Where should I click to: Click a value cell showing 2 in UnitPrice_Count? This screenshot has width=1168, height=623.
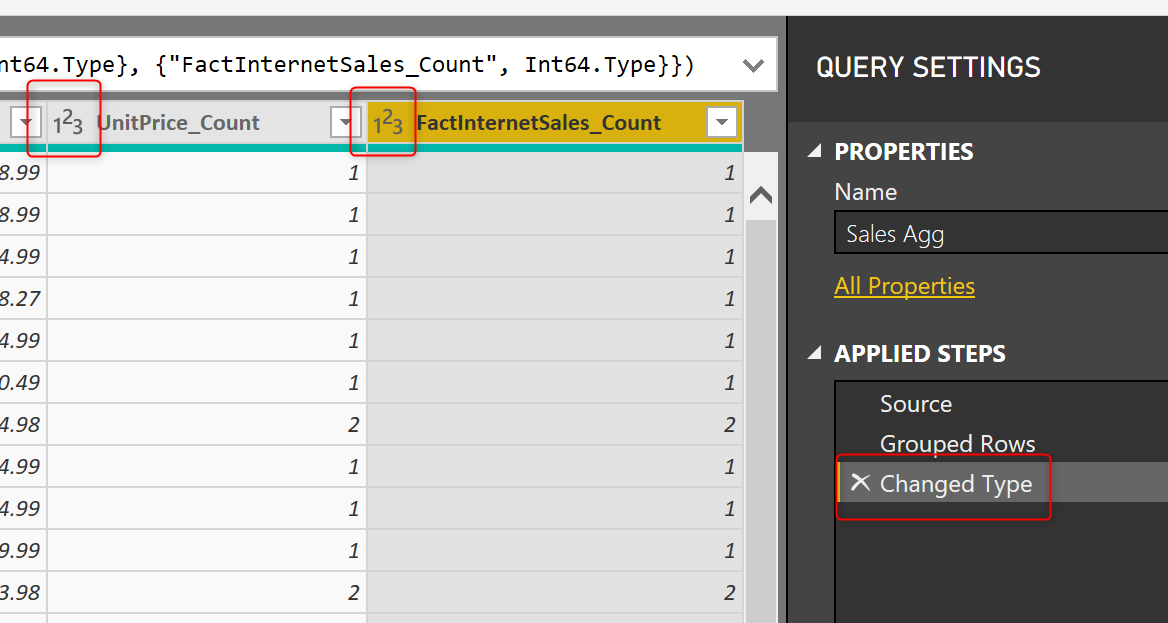pos(354,424)
